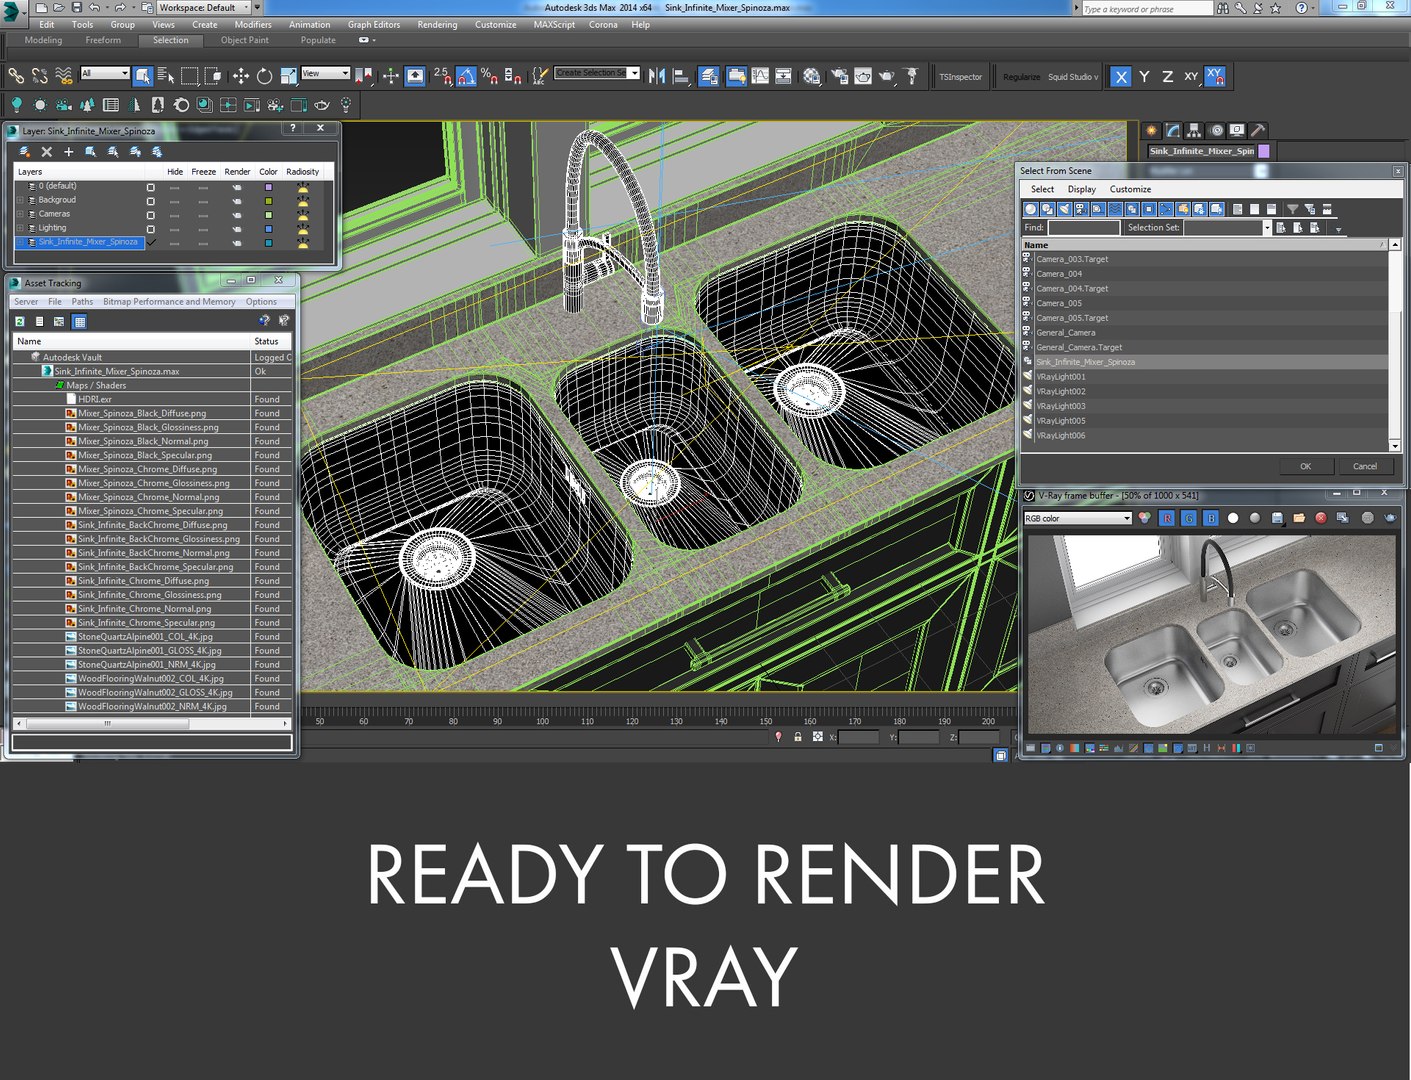Image resolution: width=1411 pixels, height=1080 pixels.
Task: Open the Modifiers menu
Action: (253, 25)
